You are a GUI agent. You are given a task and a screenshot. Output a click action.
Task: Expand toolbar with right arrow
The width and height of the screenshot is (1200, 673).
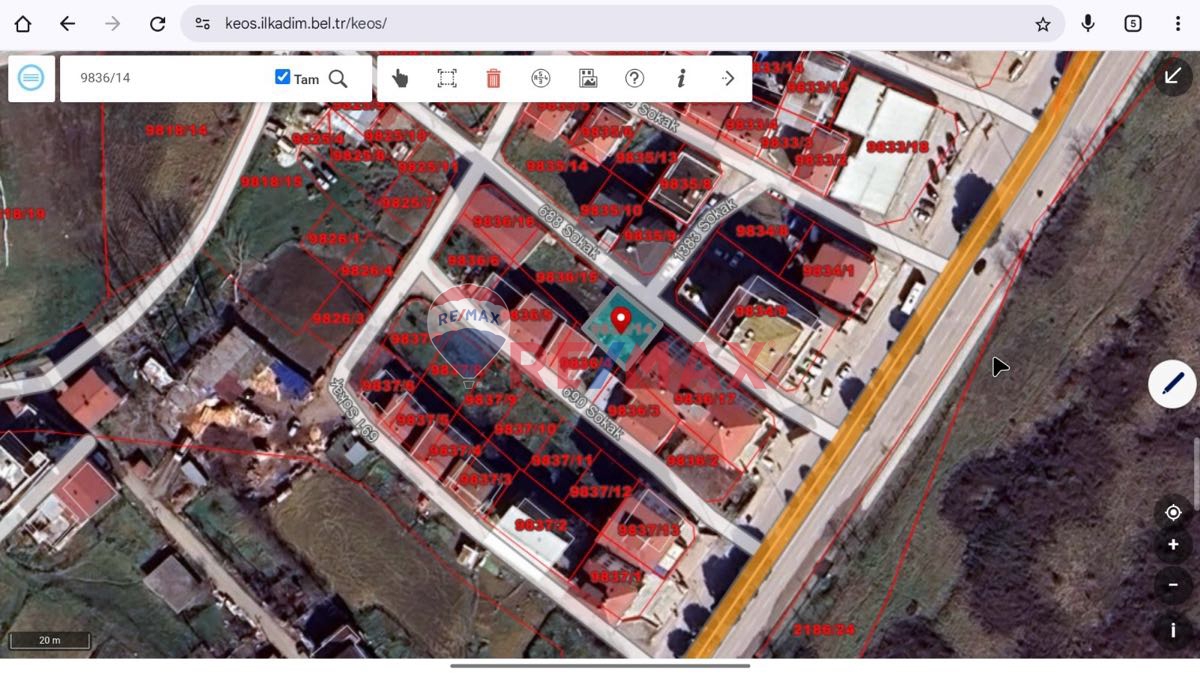[728, 78]
